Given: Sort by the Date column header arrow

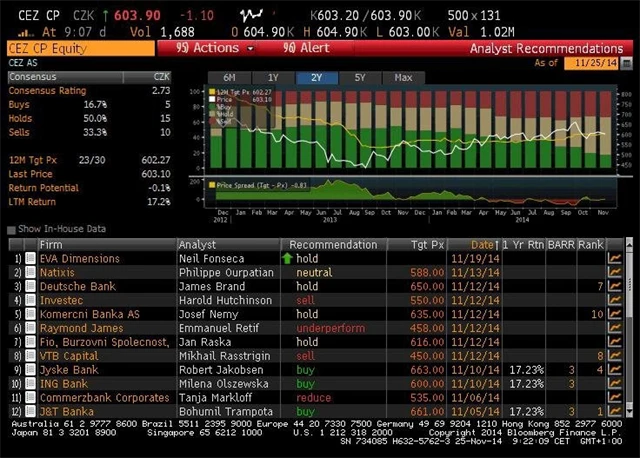Looking at the screenshot, I should (496, 244).
